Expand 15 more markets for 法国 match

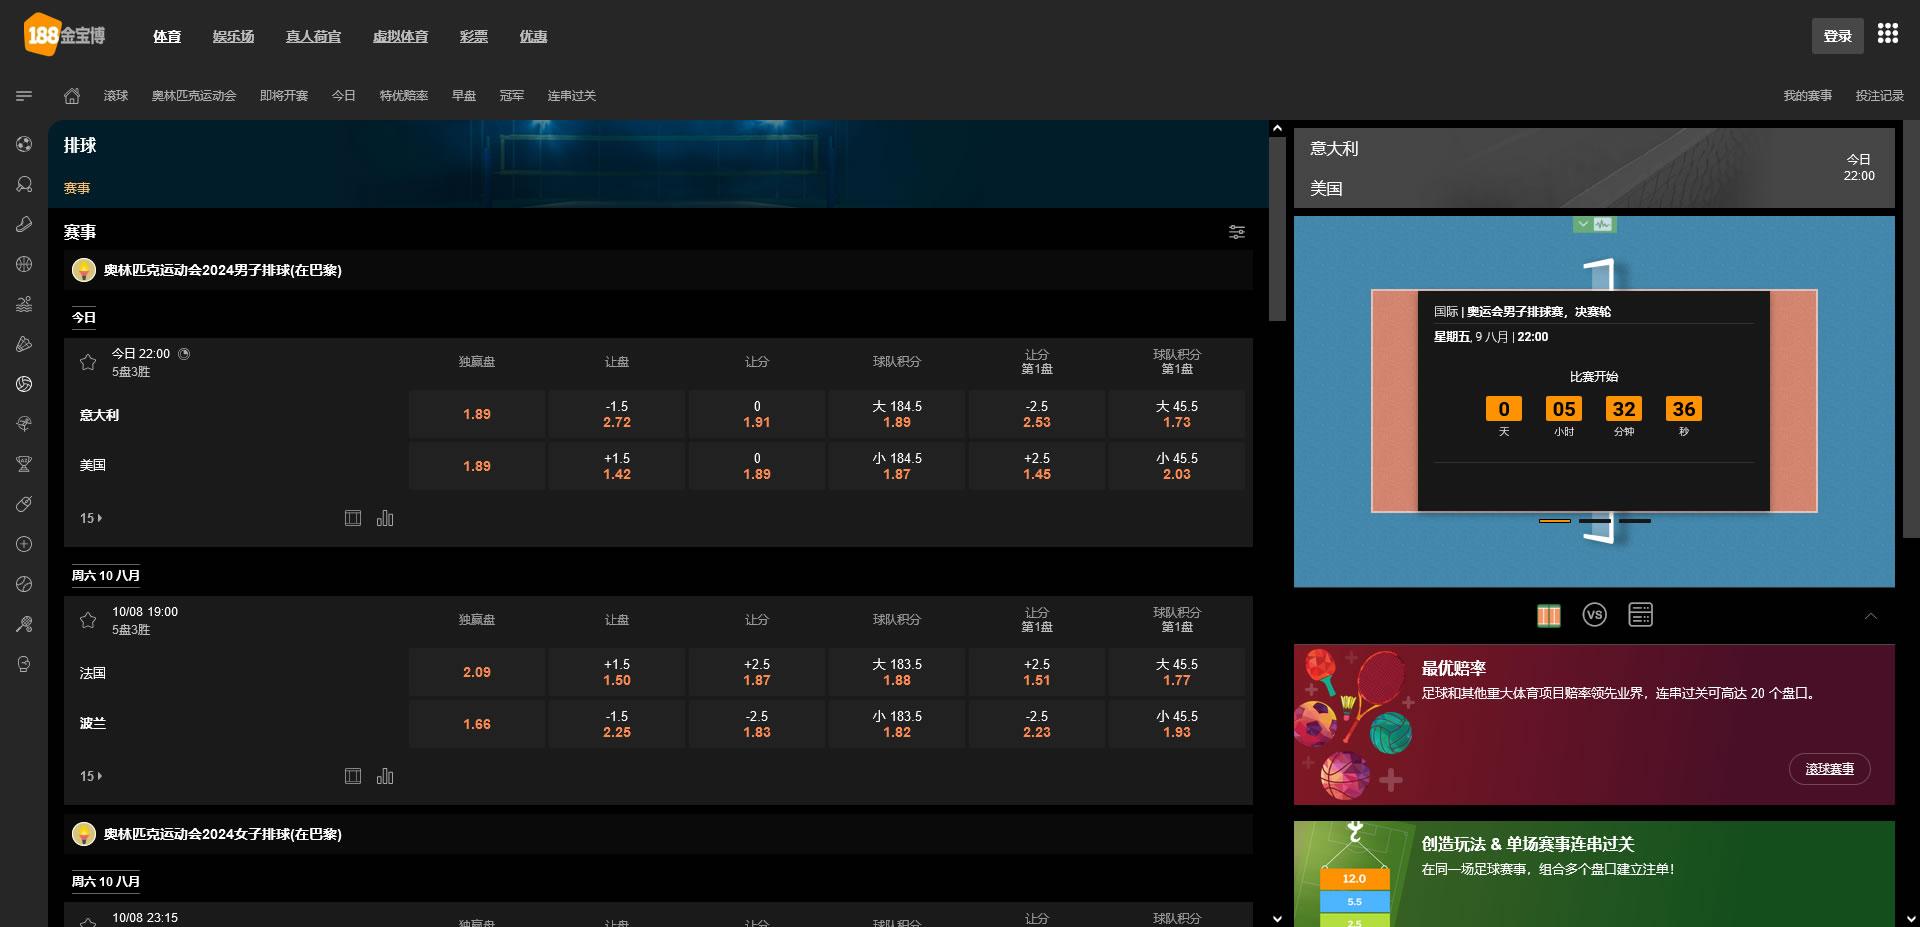(x=91, y=776)
